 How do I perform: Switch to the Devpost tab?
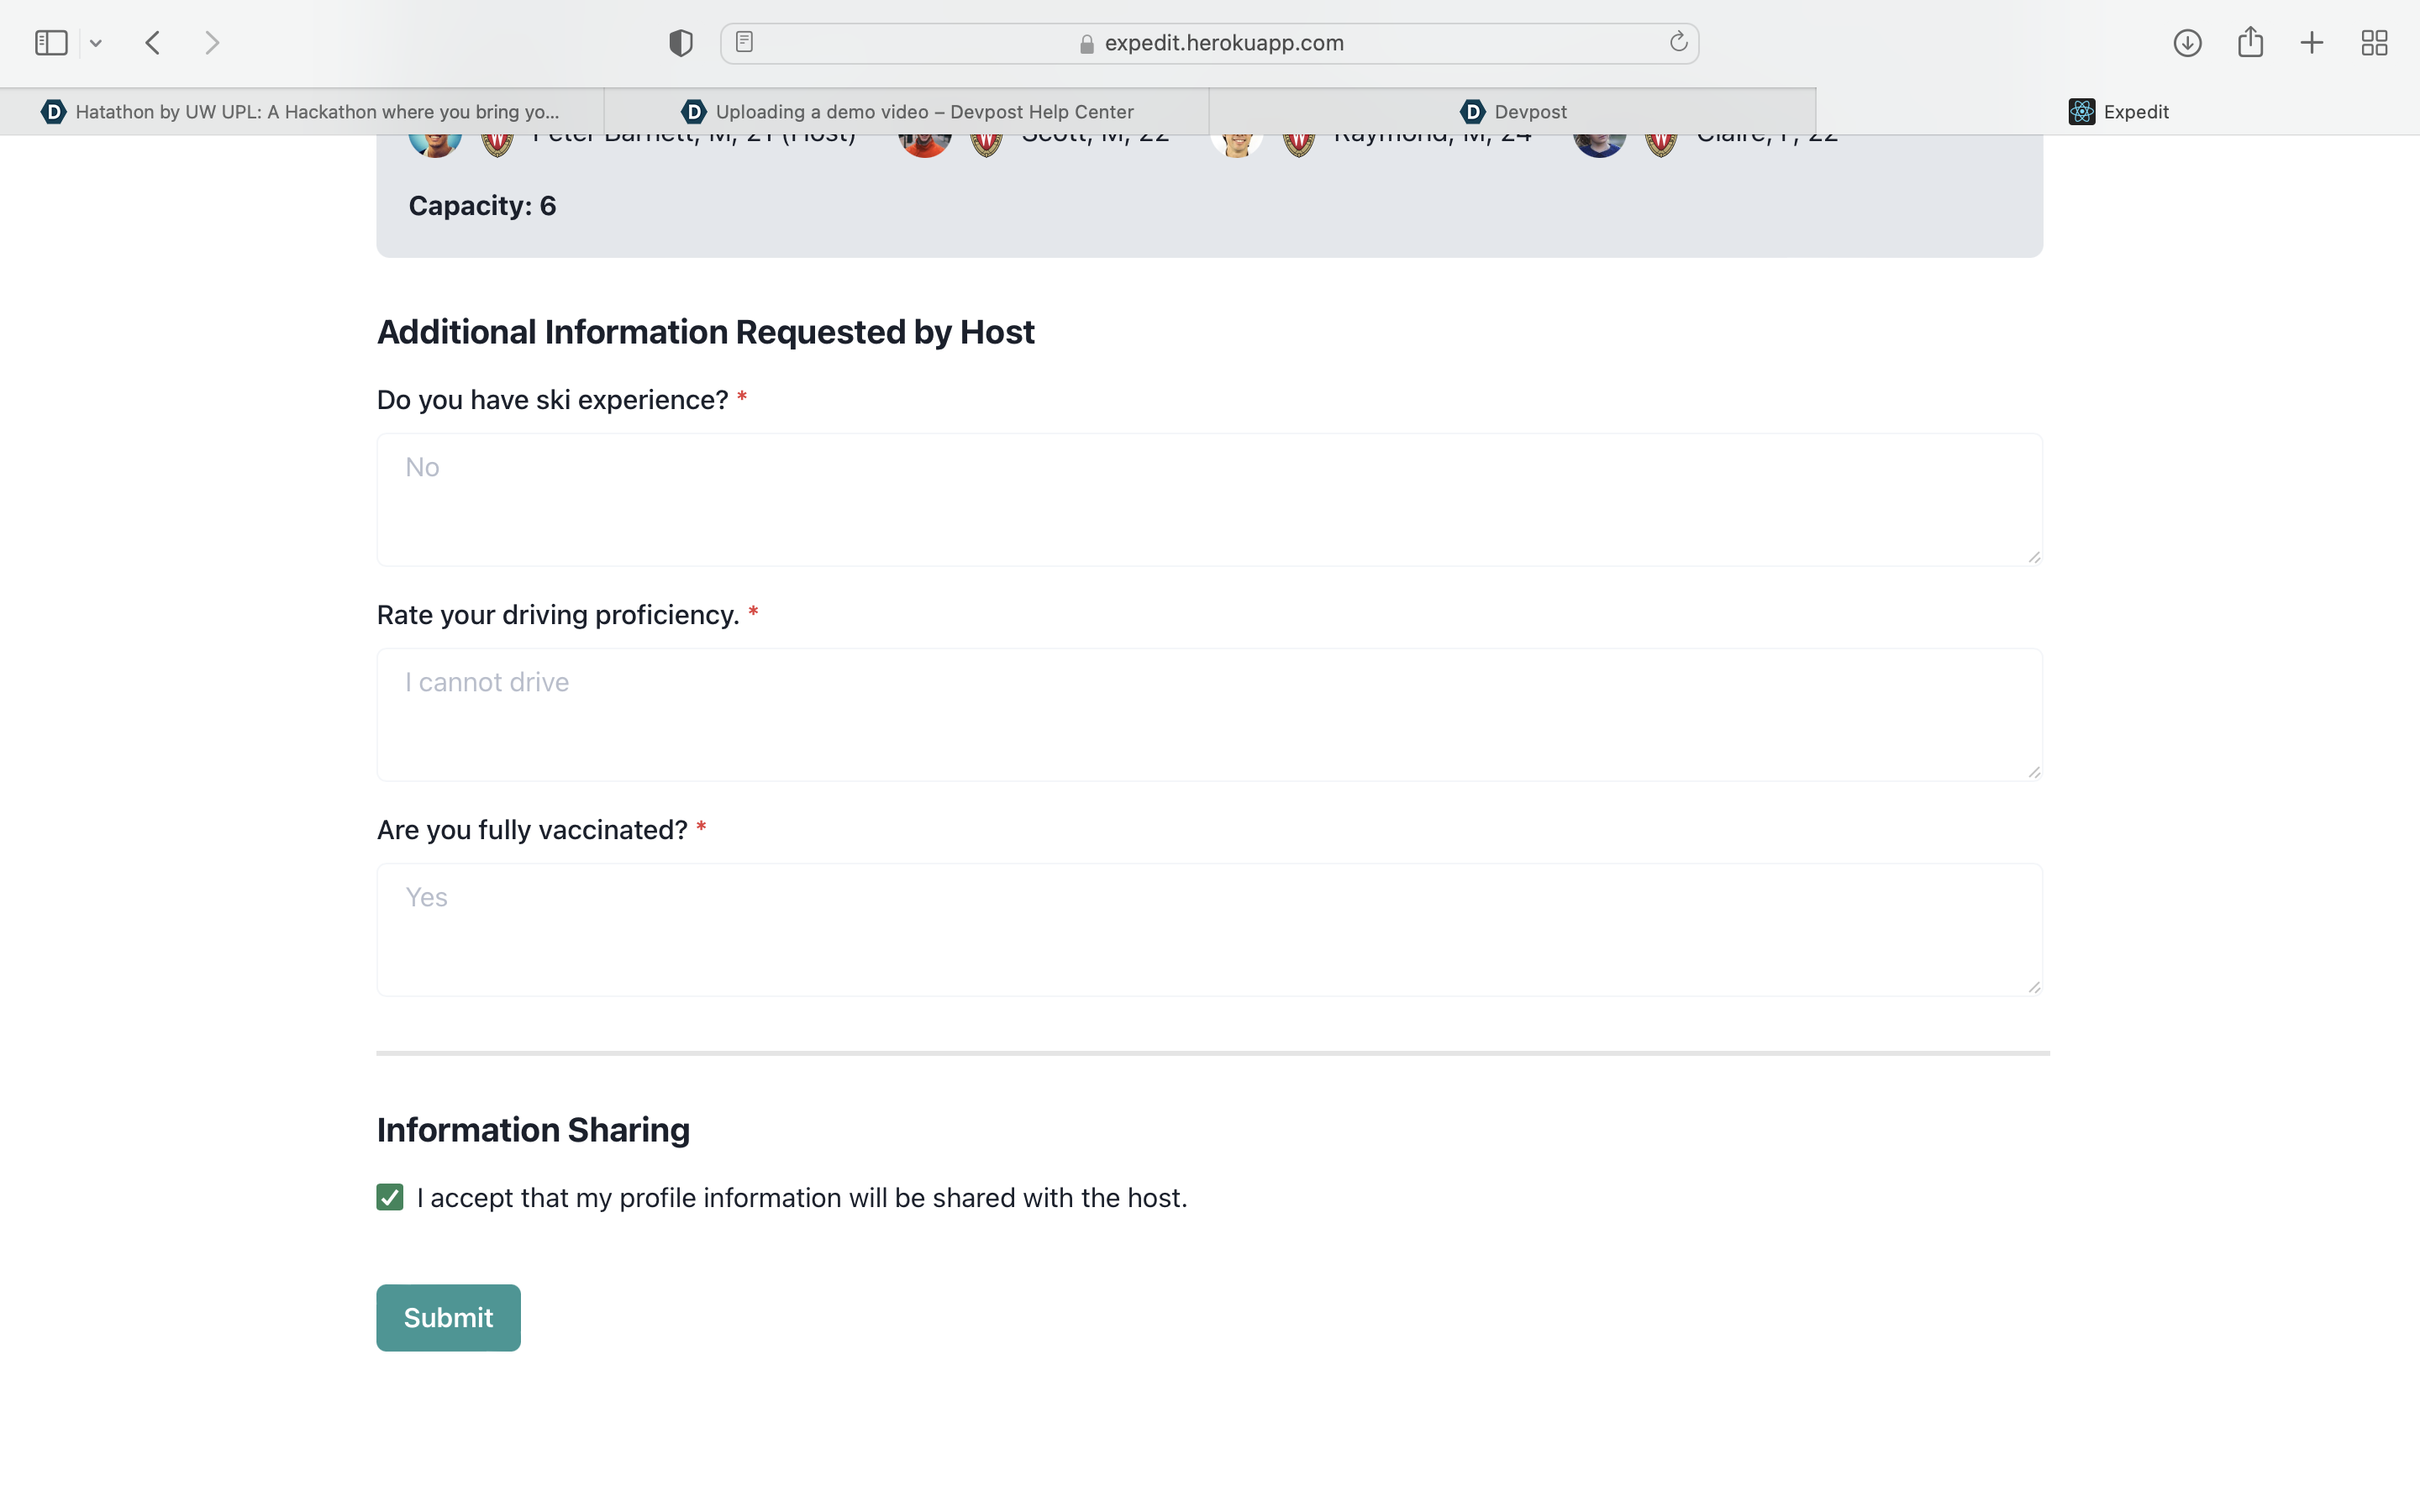[1512, 112]
